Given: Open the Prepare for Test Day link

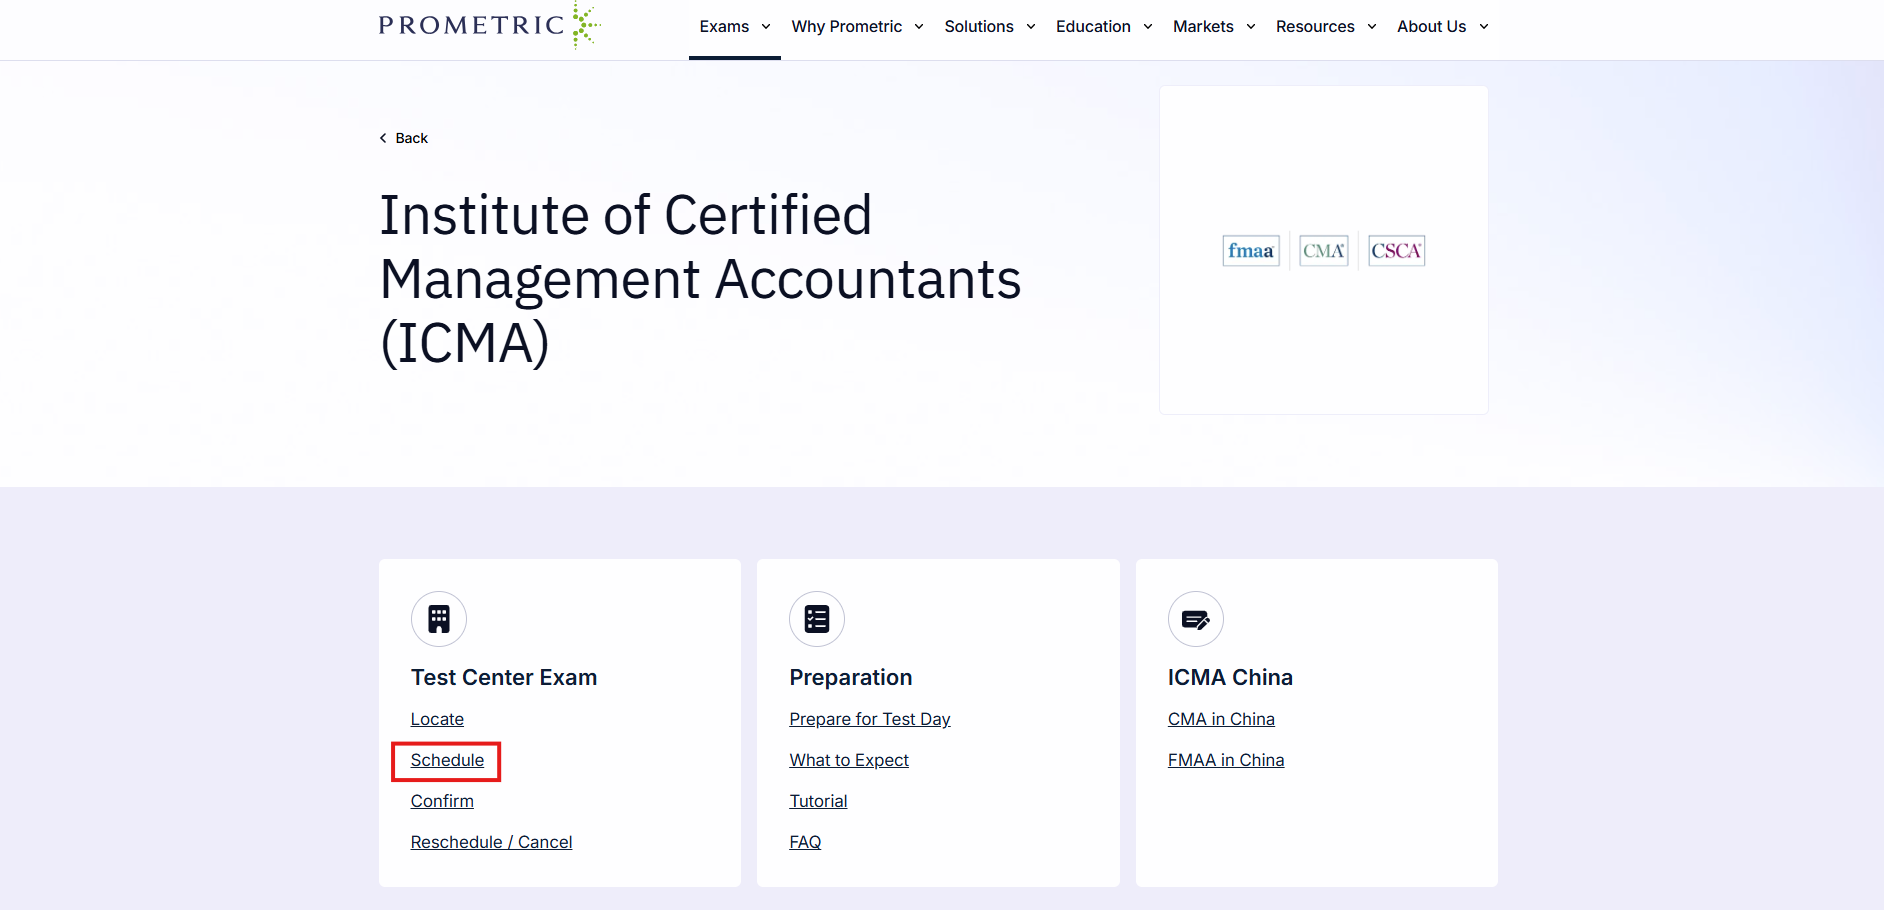Looking at the screenshot, I should click(x=869, y=718).
